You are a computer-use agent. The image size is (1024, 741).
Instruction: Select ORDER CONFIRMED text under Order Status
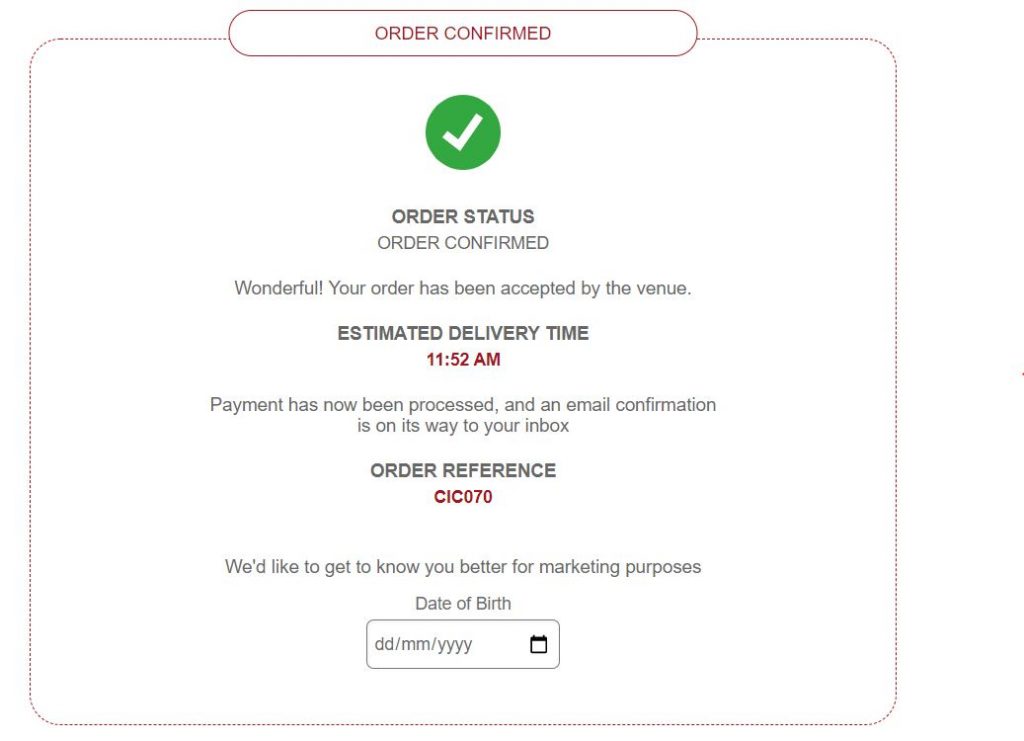[463, 243]
